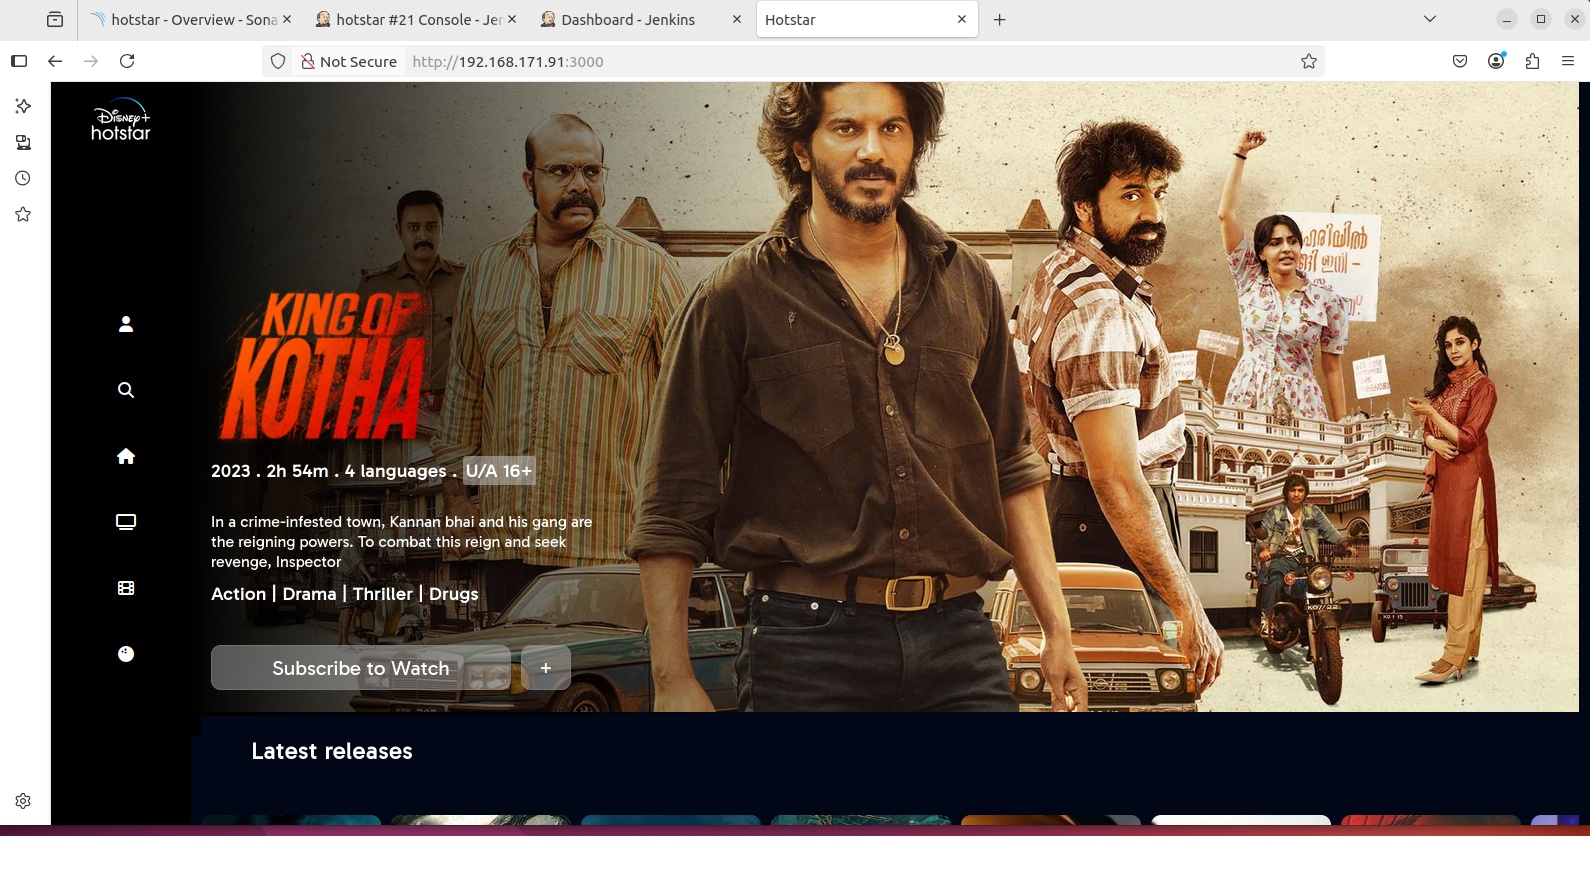This screenshot has height=887, width=1590.
Task: Click the Disney+ Hotstar logo
Action: [121, 120]
